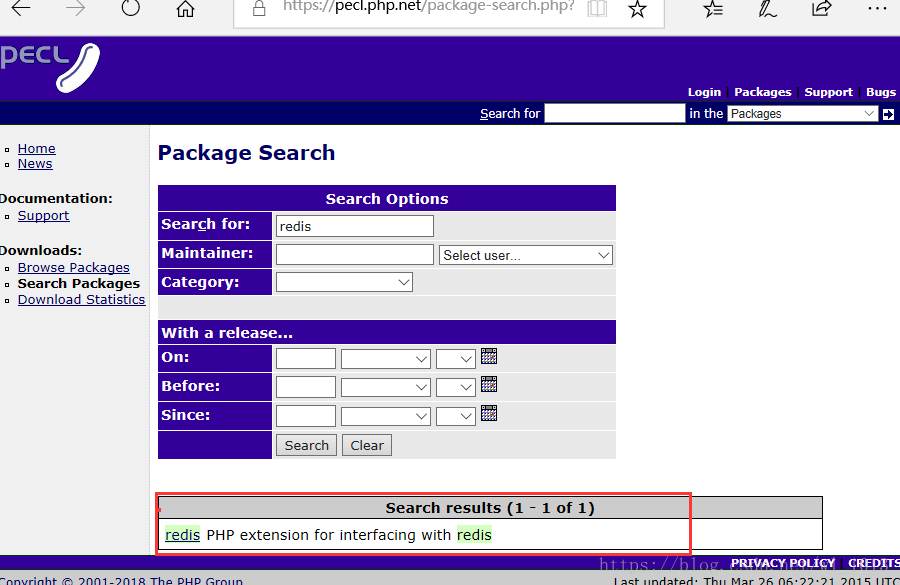Open the Select user dropdown
900x585 pixels.
pyautogui.click(x=526, y=255)
